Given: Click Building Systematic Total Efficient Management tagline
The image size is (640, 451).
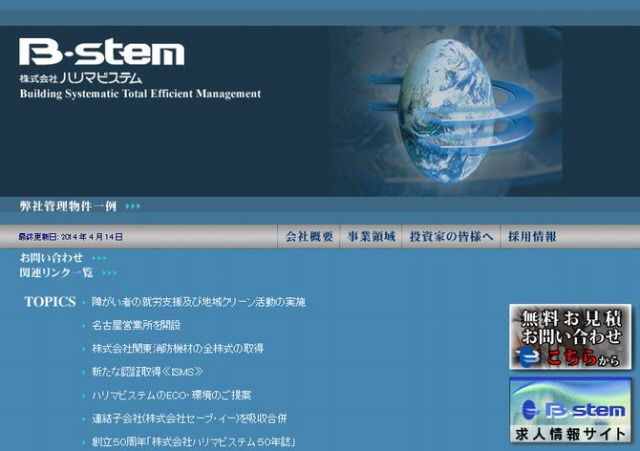Looking at the screenshot, I should coord(140,94).
